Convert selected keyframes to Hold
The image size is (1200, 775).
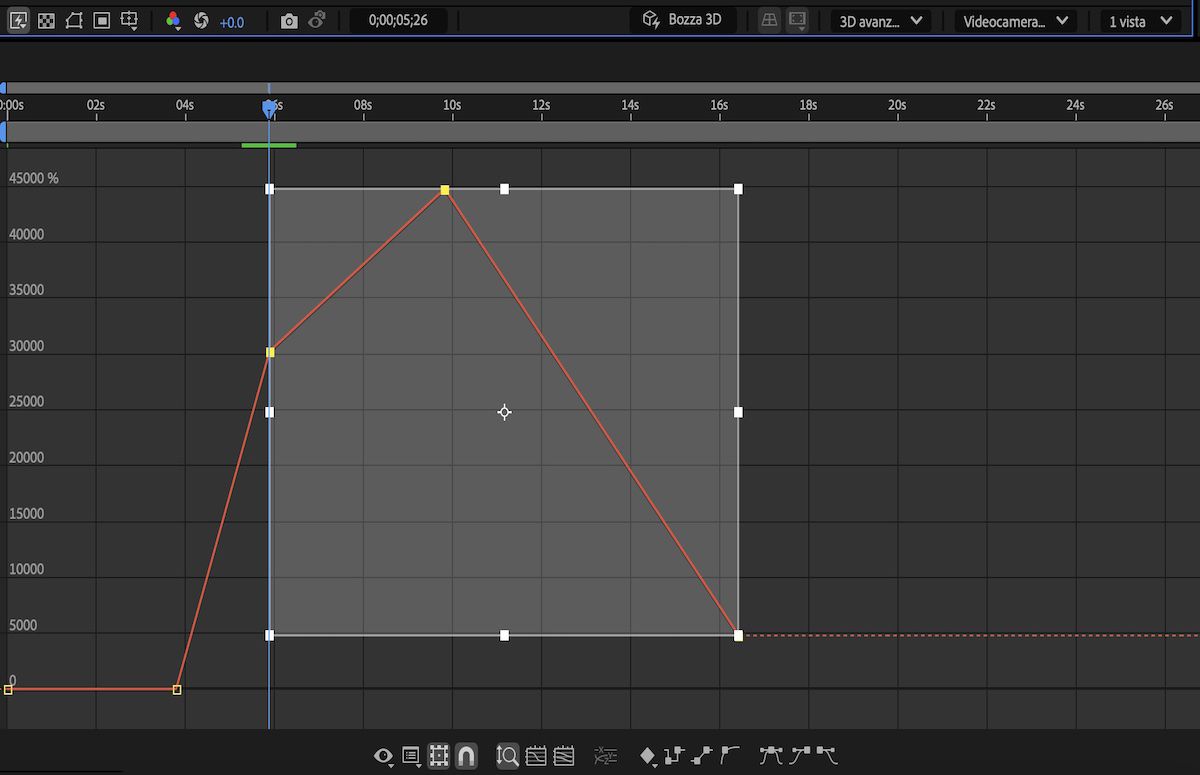675,756
